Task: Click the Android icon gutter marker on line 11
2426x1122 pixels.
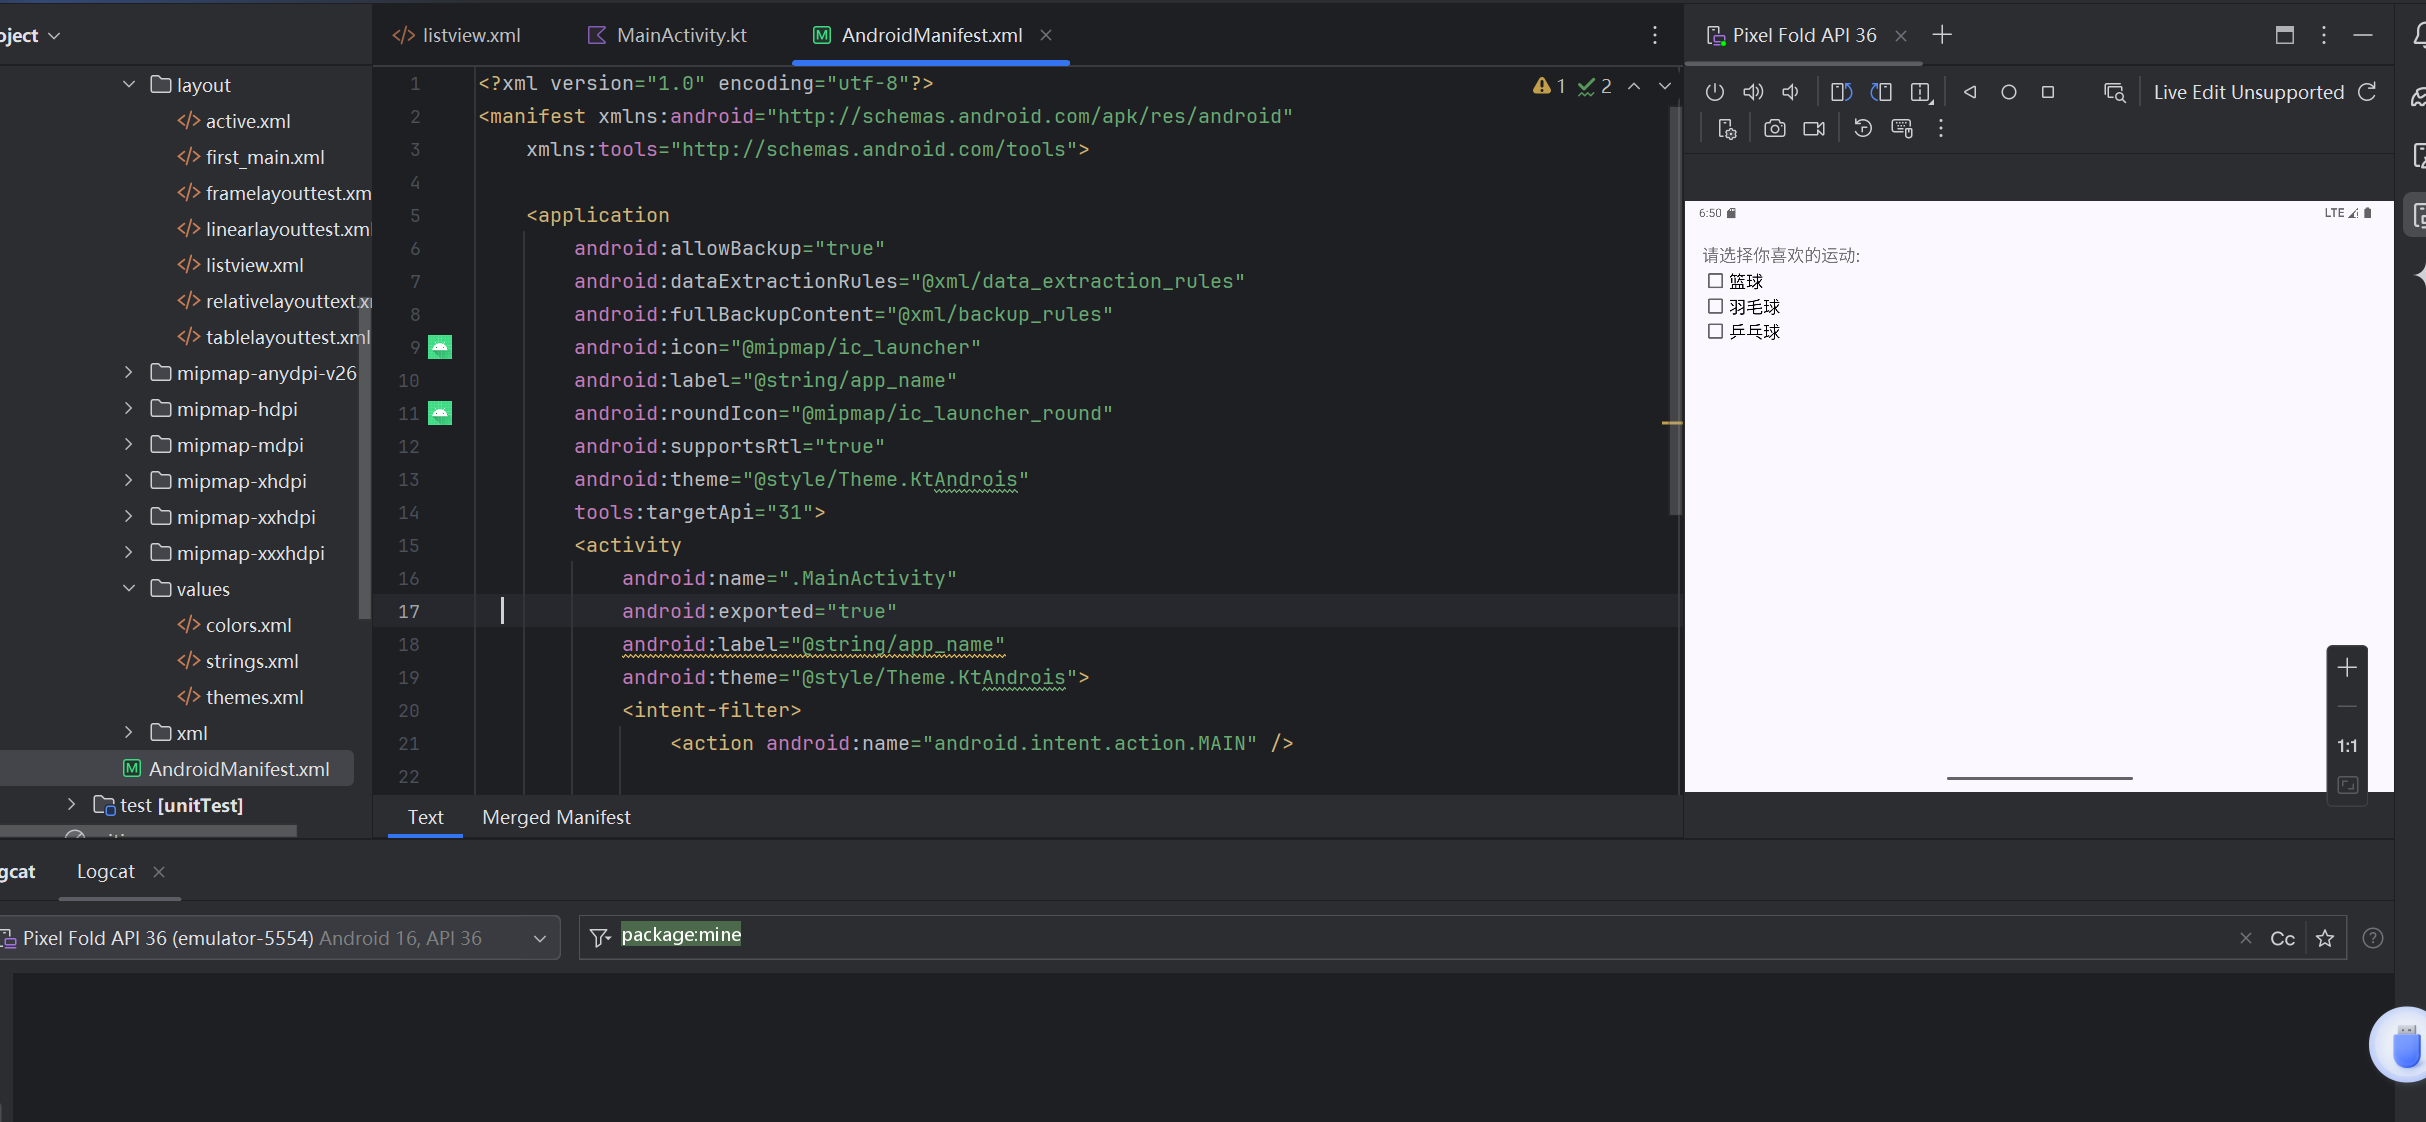Action: [x=440, y=413]
